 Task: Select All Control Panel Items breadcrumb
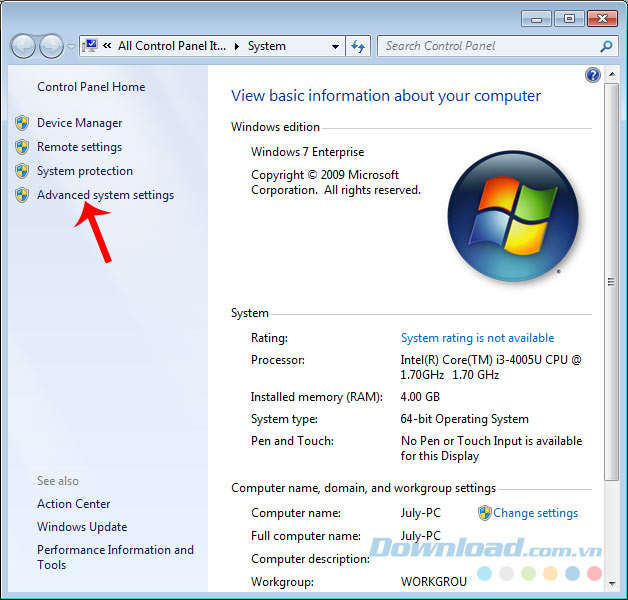coord(172,46)
